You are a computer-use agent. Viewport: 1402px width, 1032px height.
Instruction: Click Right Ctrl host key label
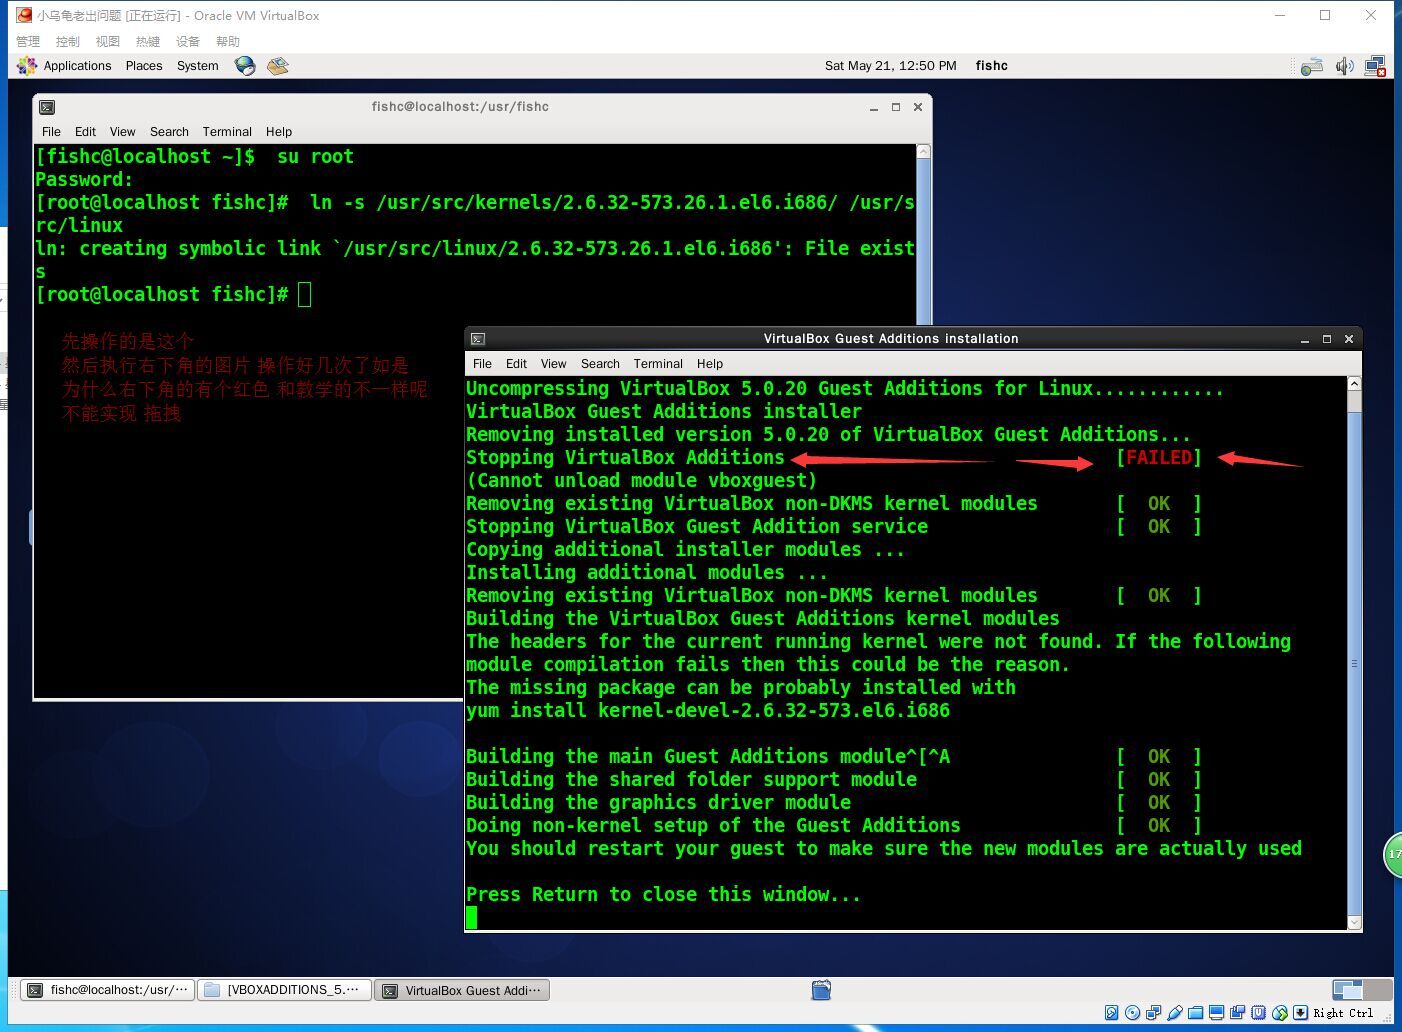coord(1343,1013)
